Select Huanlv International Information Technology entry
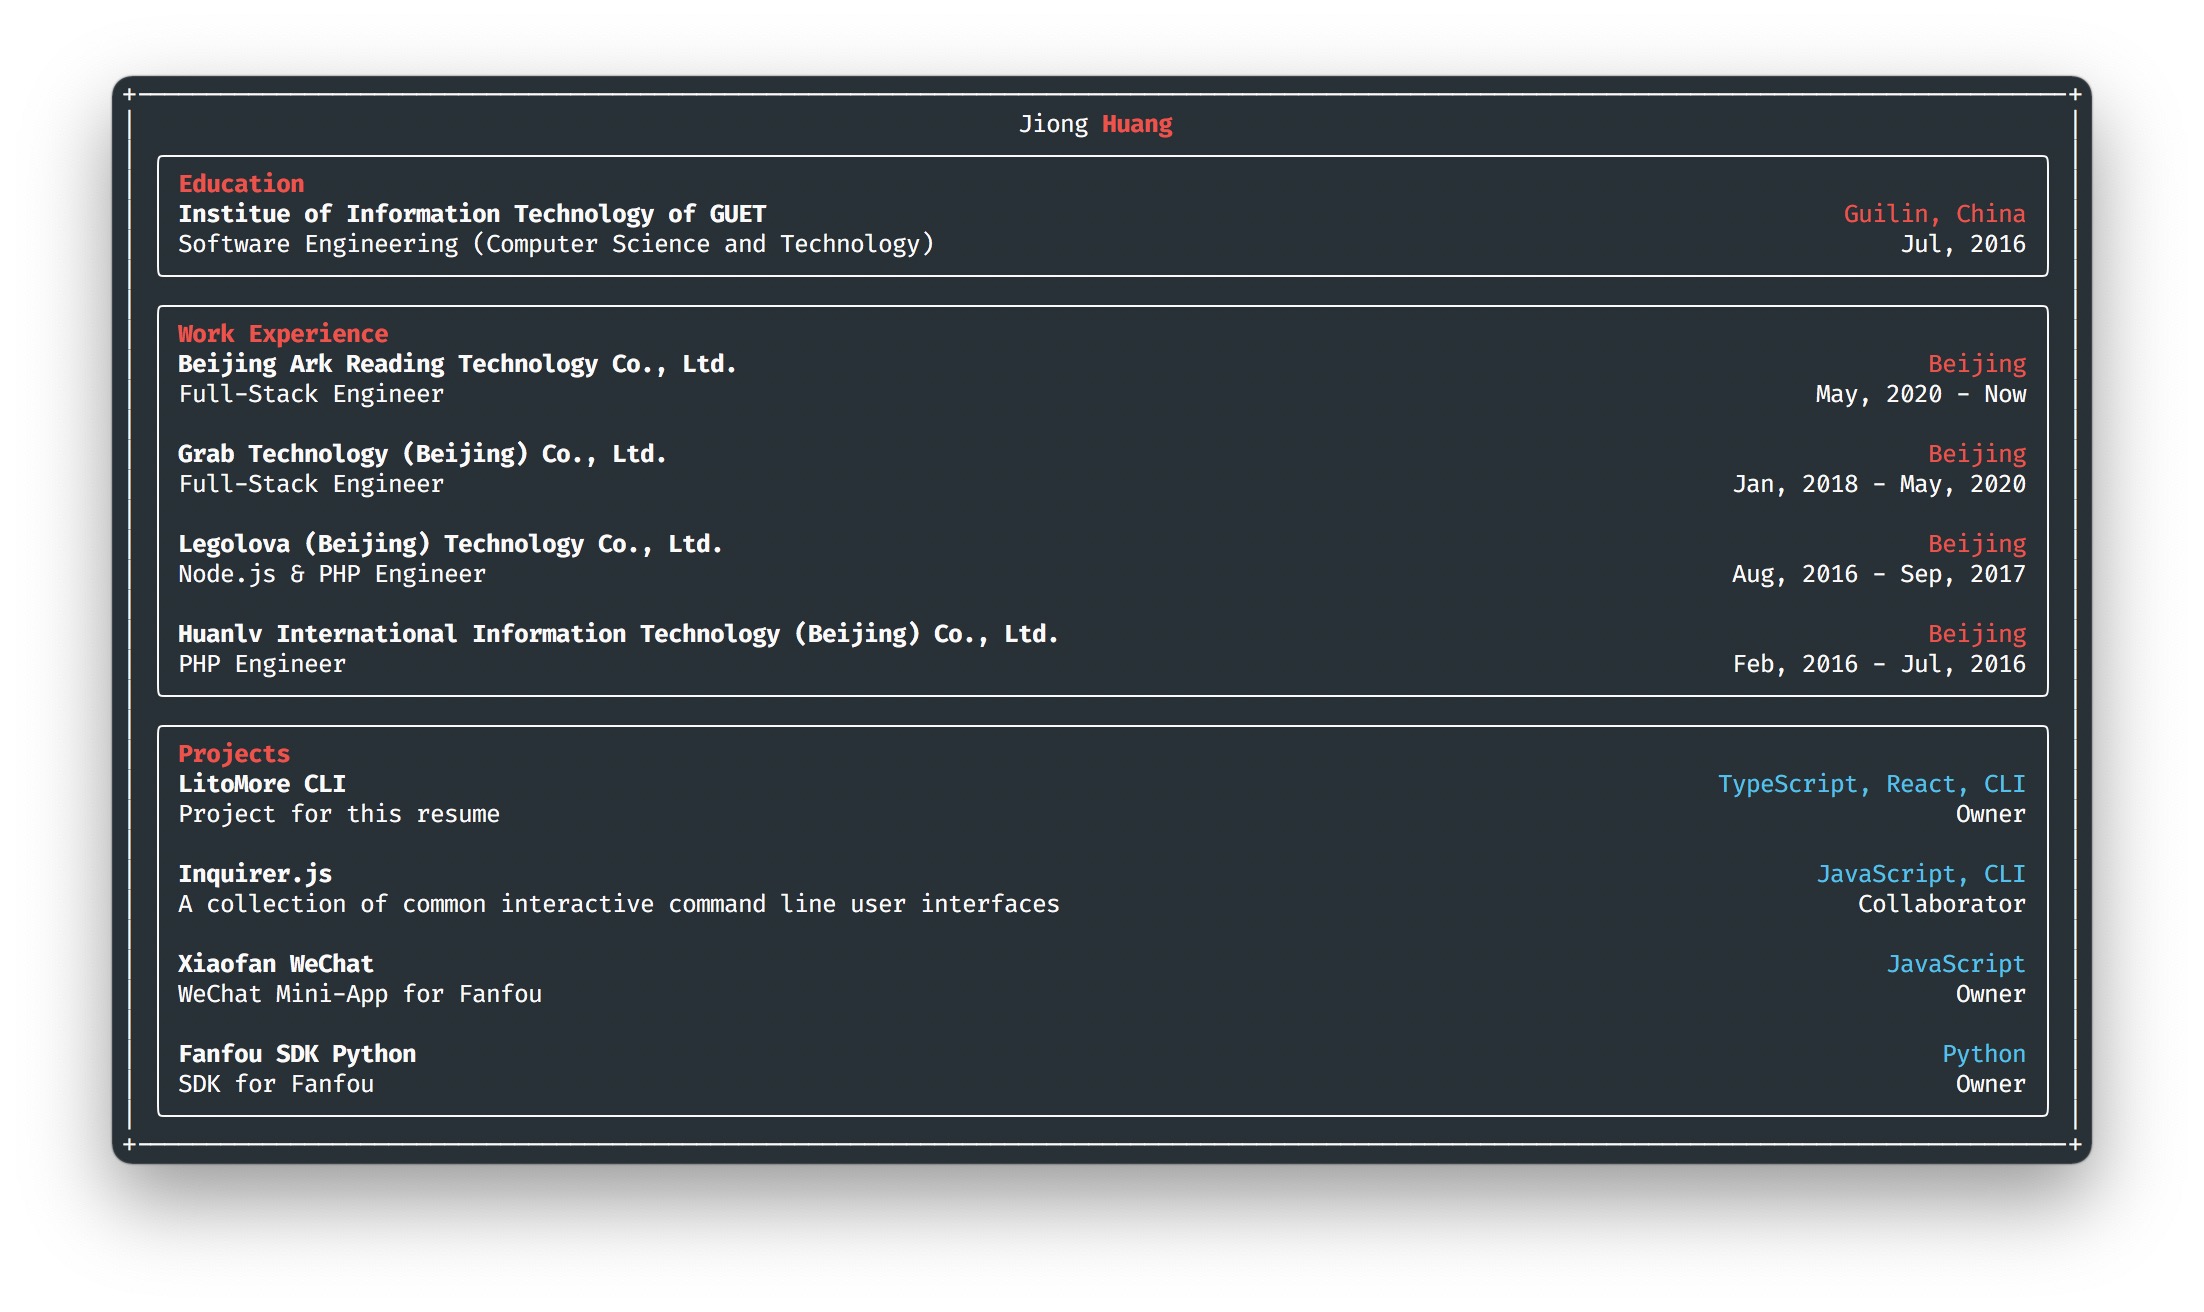 click(x=618, y=634)
